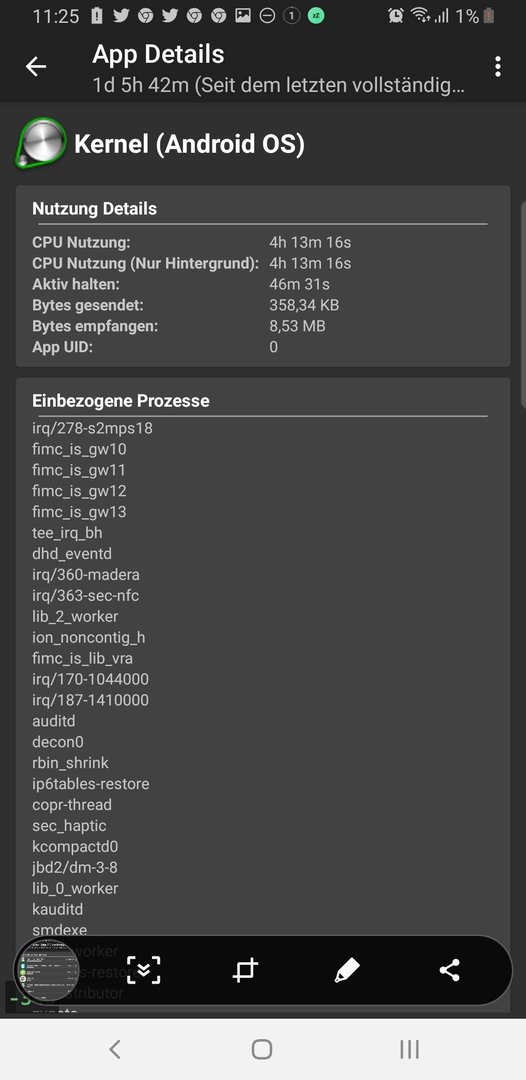
Task: Tap the crop icon in screenshot toolbar
Action: [245, 970]
